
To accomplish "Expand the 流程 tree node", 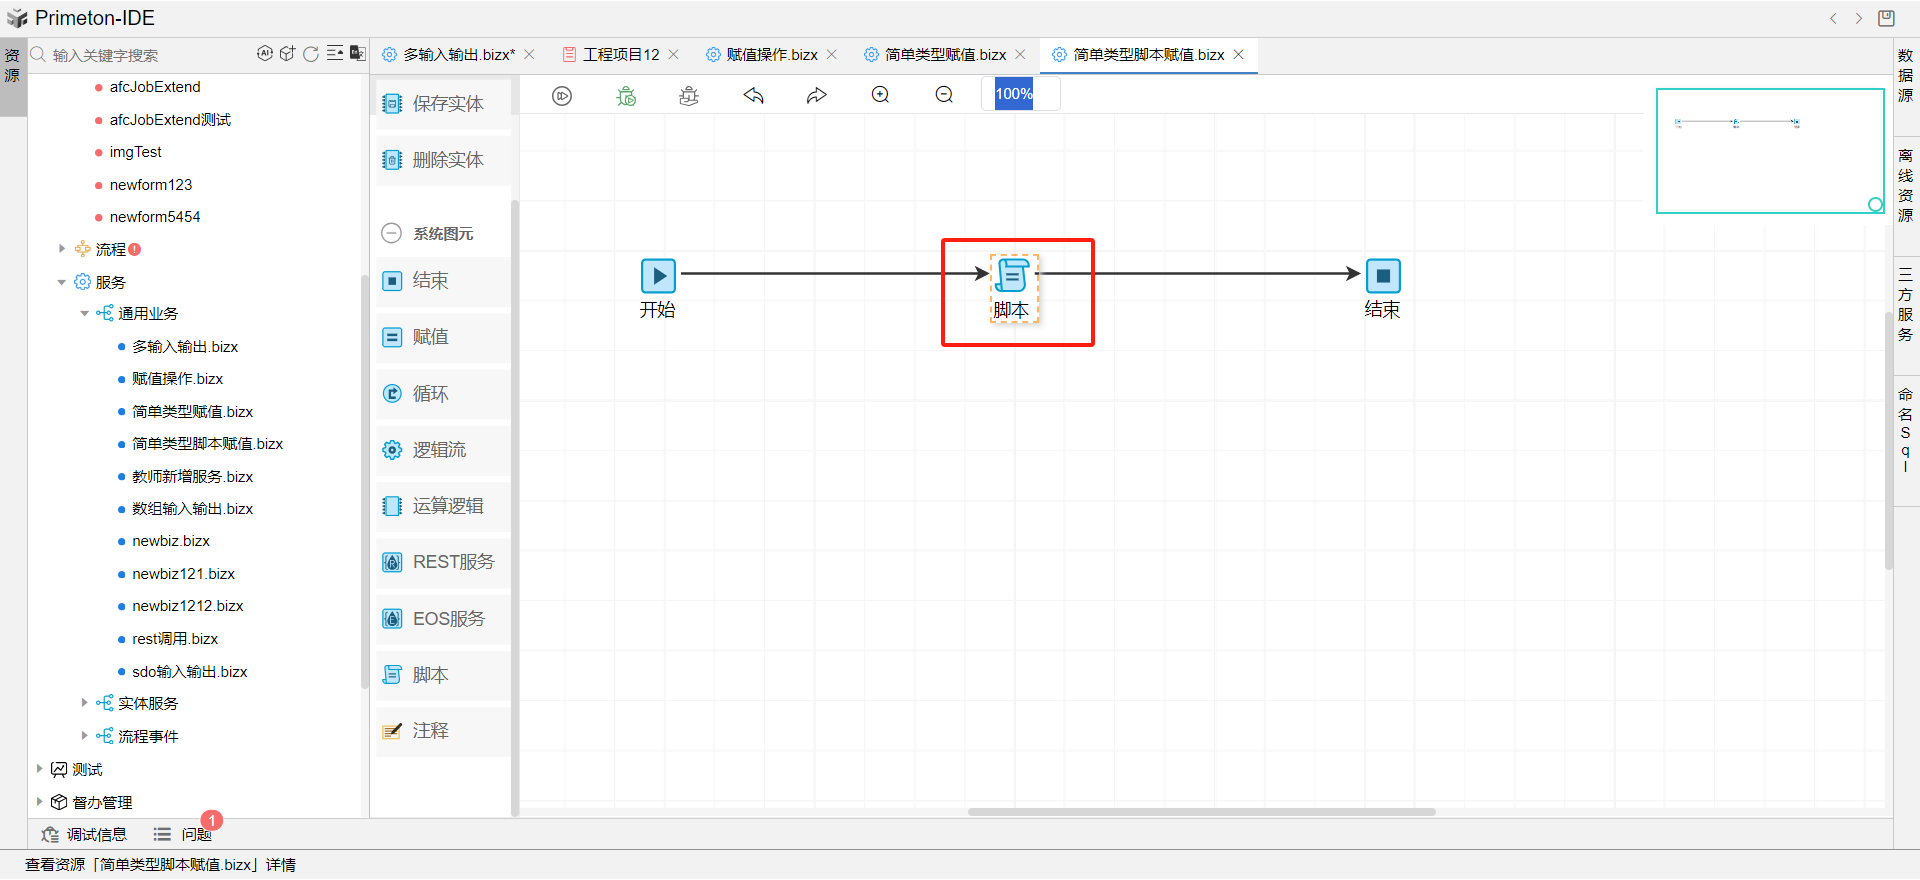I will click(62, 249).
